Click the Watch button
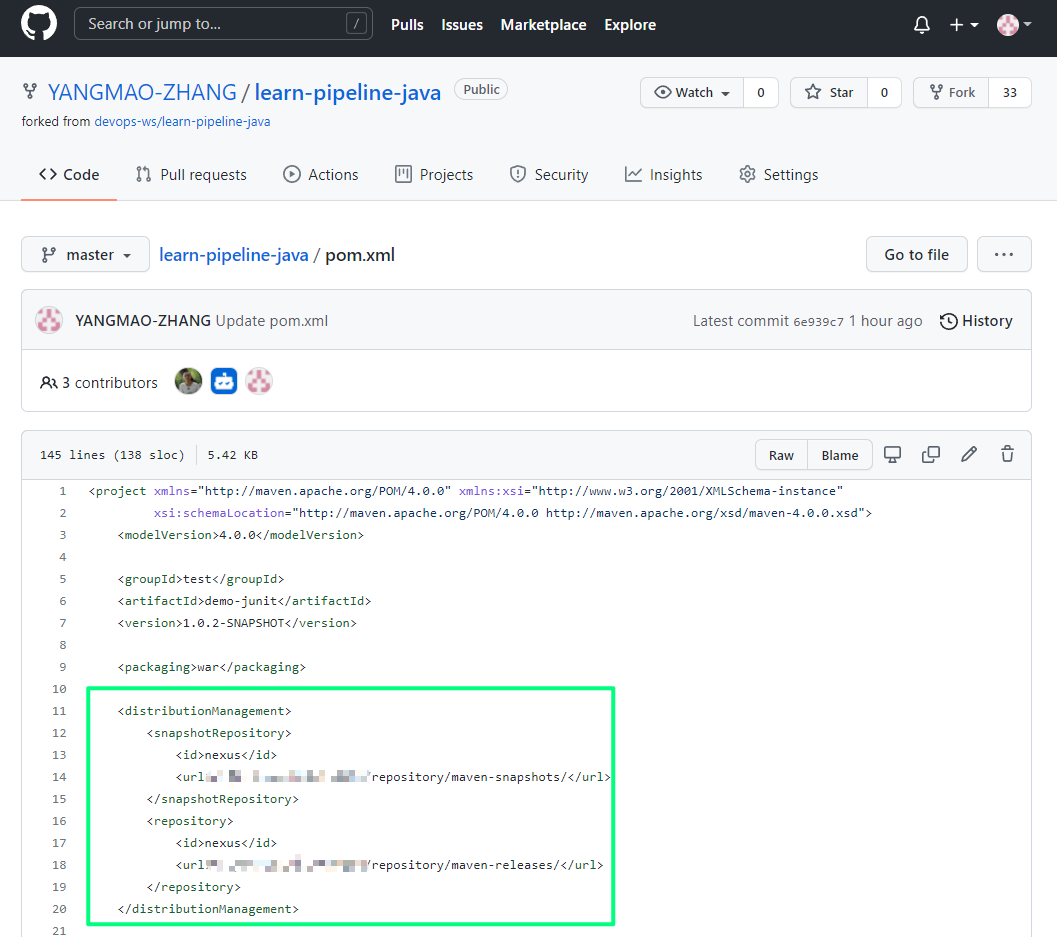Image resolution: width=1057 pixels, height=937 pixels. pos(692,92)
